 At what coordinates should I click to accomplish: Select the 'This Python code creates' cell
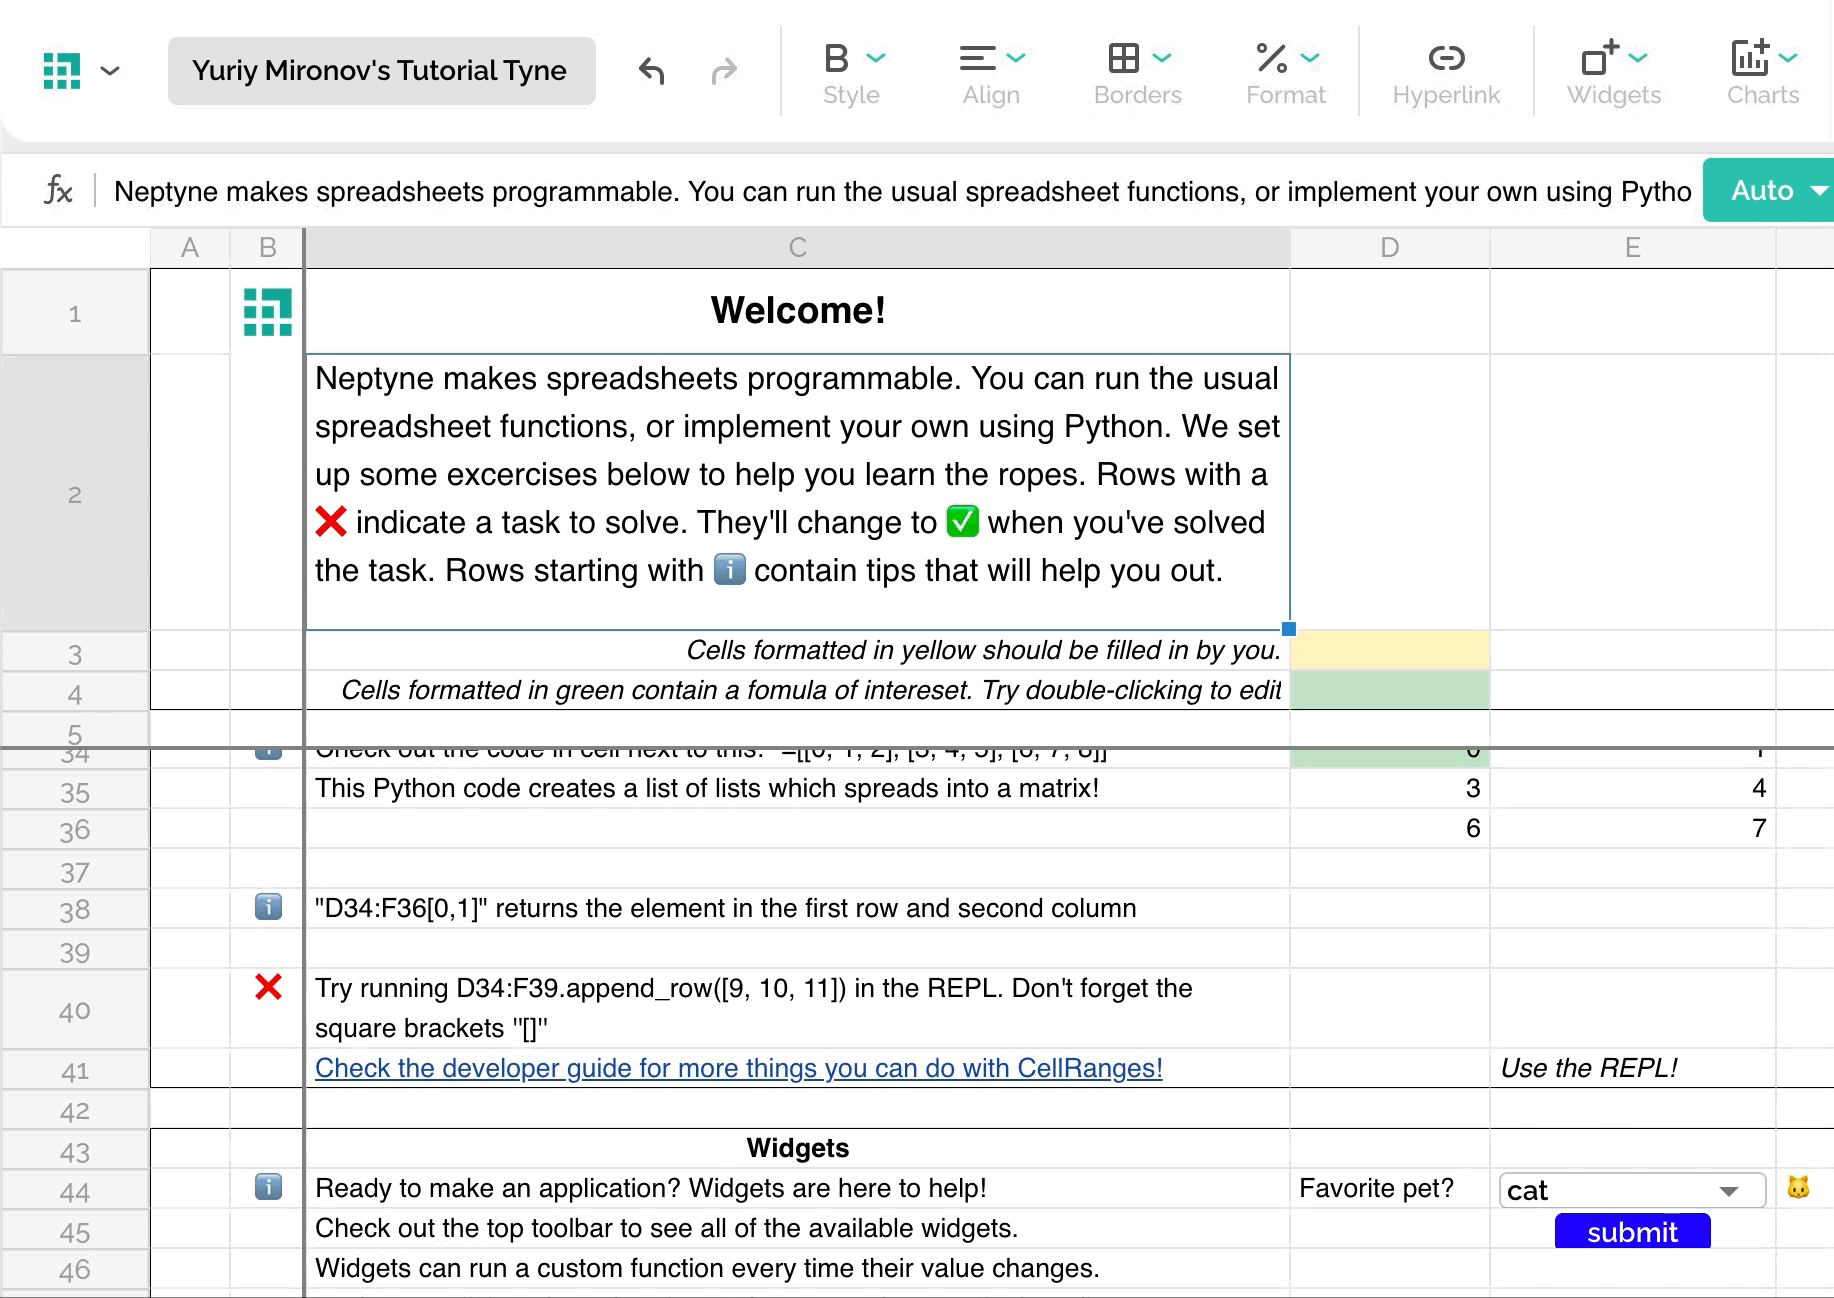click(x=798, y=788)
